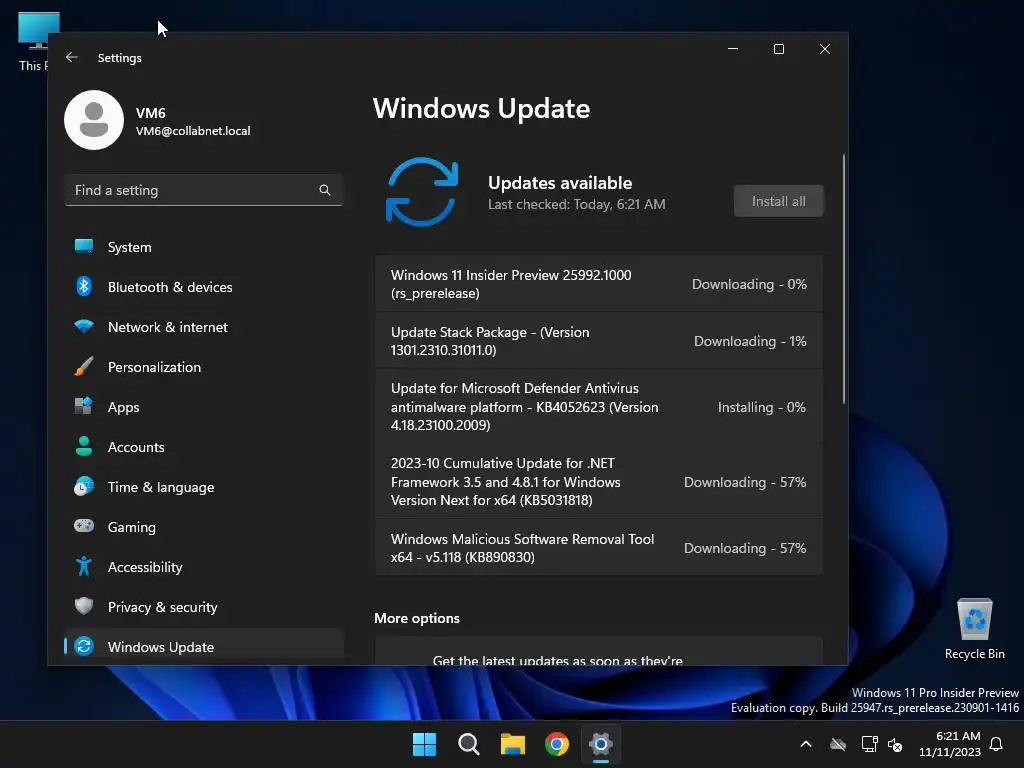Open Privacy & security
The width and height of the screenshot is (1024, 768).
coord(204,607)
